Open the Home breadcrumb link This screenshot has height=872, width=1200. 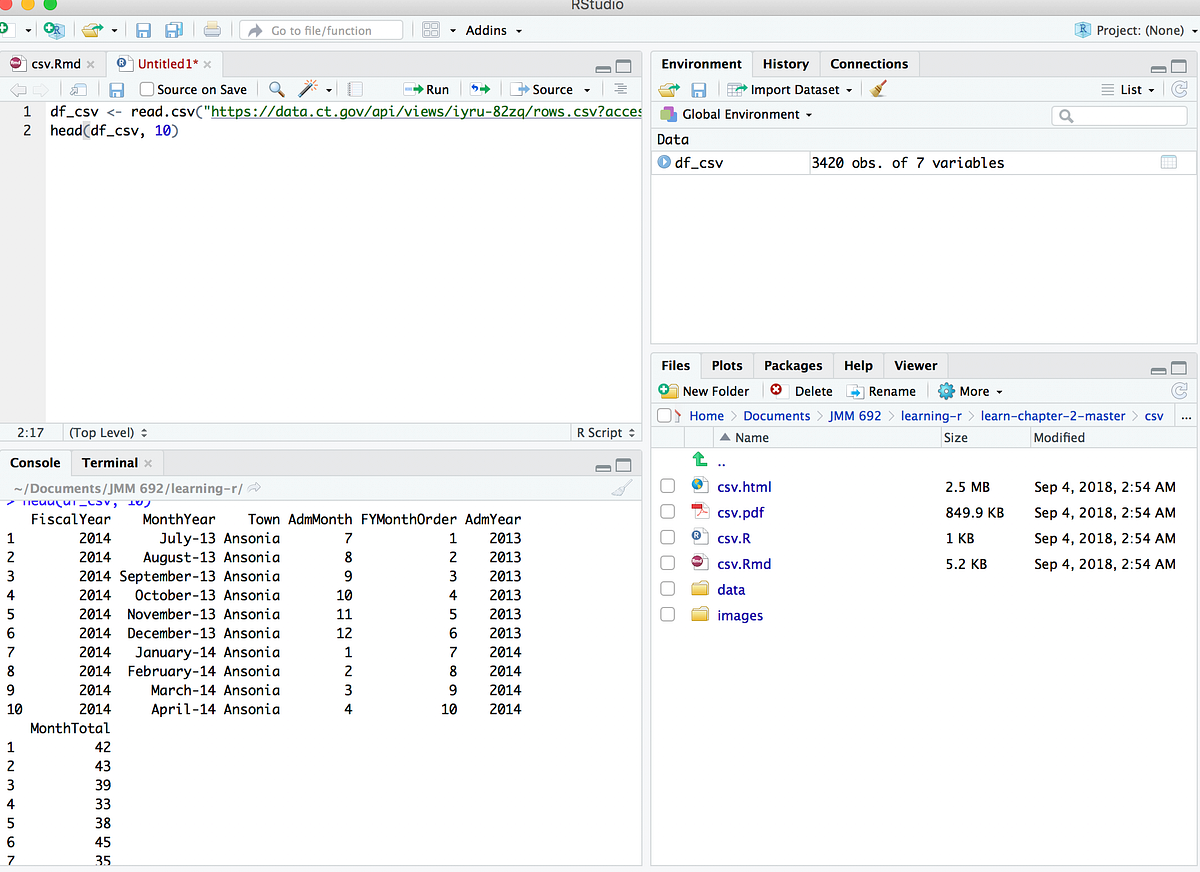click(x=706, y=415)
